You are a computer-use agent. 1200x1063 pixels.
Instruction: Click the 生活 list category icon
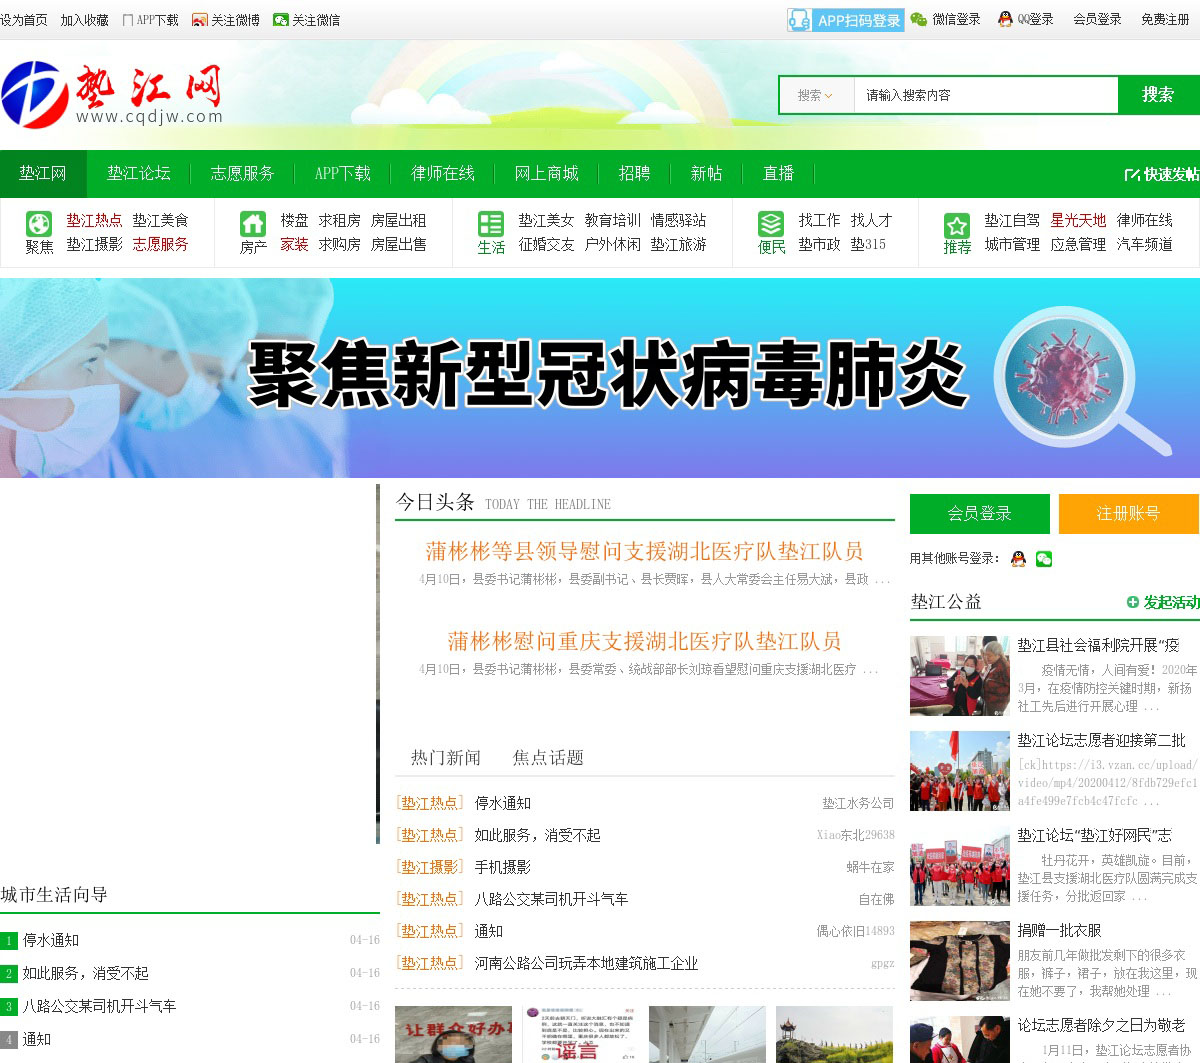(x=491, y=223)
